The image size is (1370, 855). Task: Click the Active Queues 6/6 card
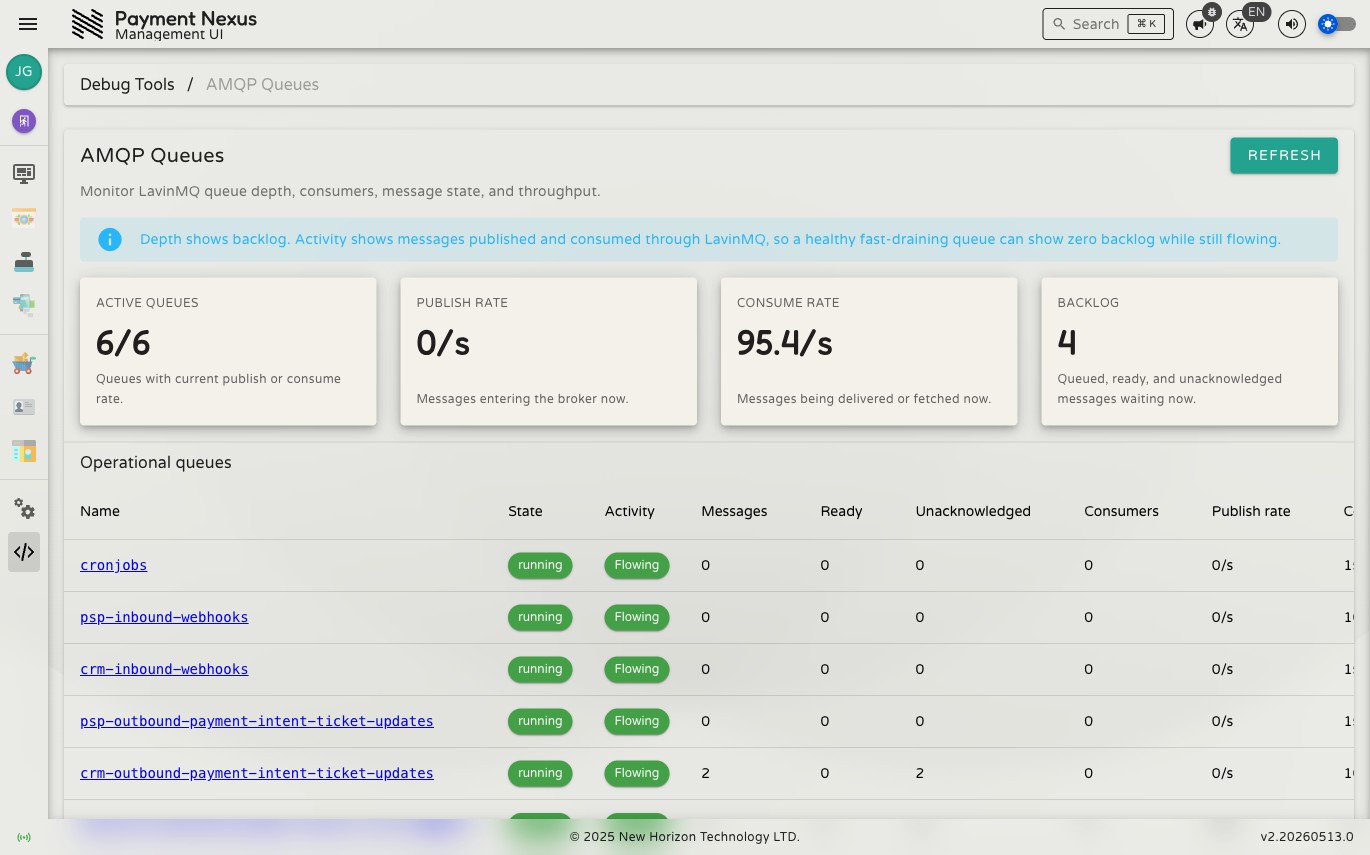(228, 351)
